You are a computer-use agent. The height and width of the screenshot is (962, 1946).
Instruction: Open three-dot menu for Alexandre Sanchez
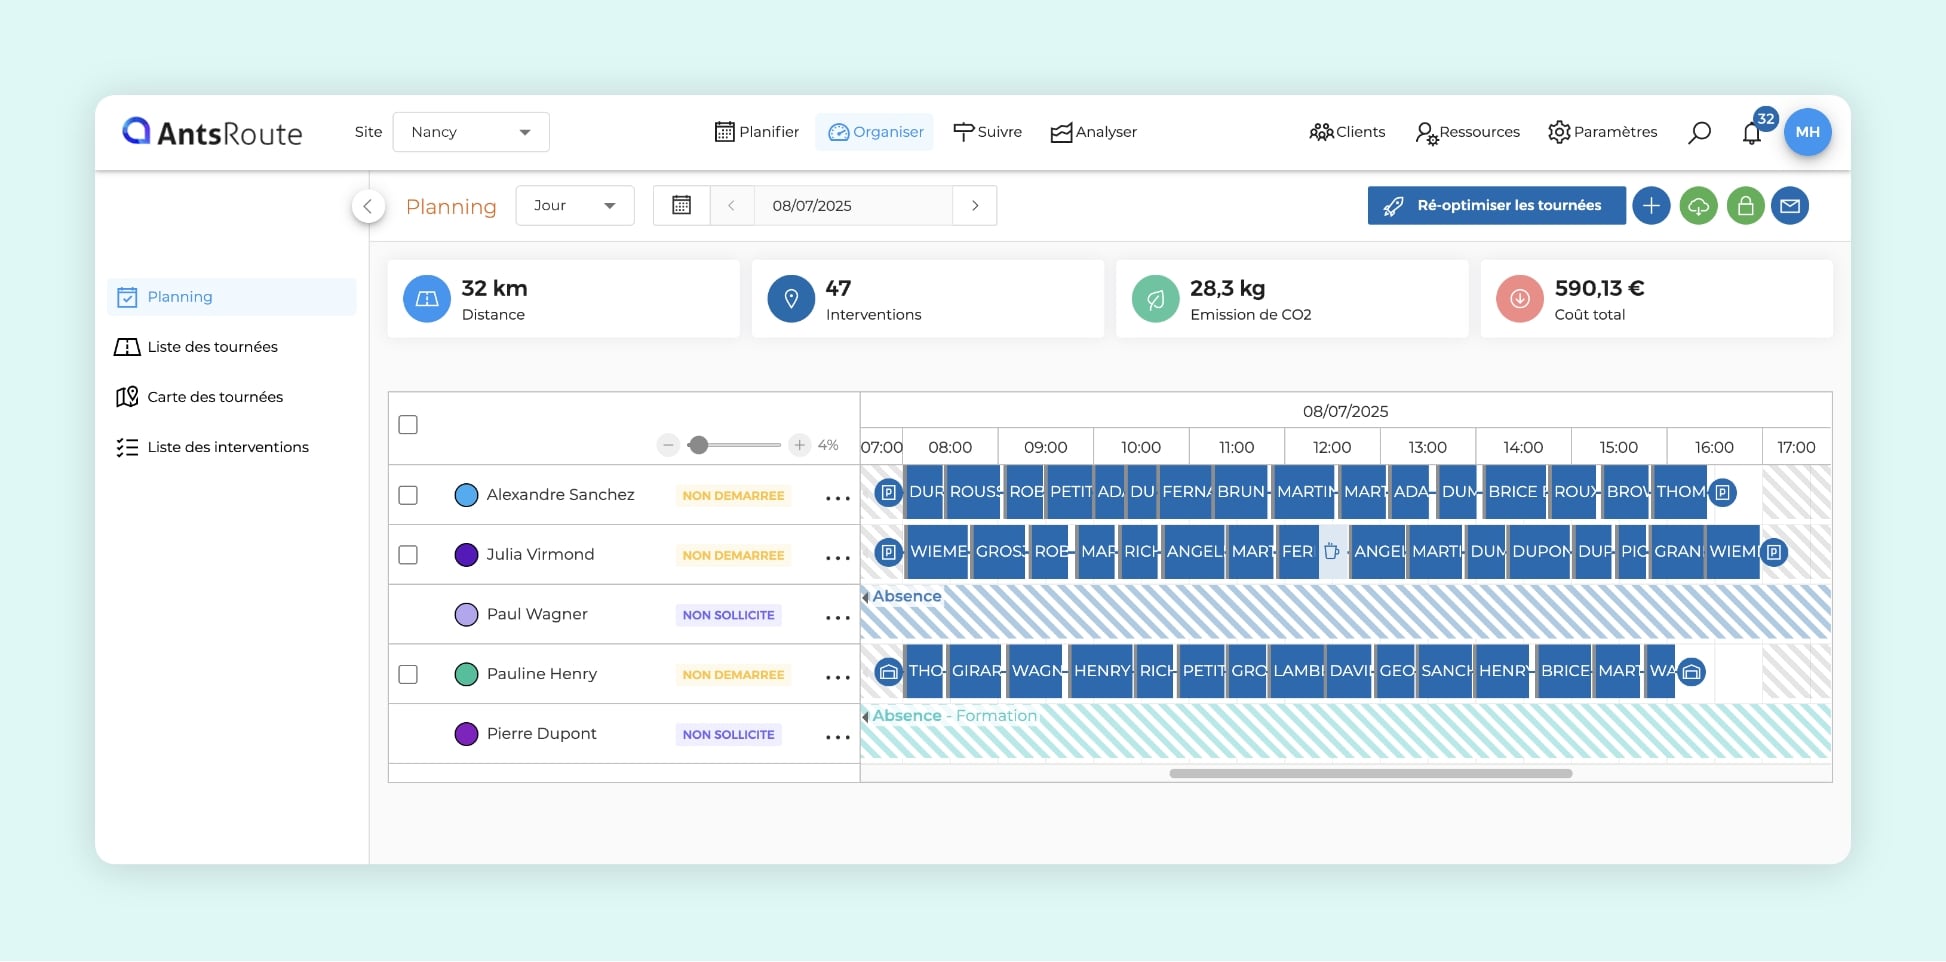point(838,498)
